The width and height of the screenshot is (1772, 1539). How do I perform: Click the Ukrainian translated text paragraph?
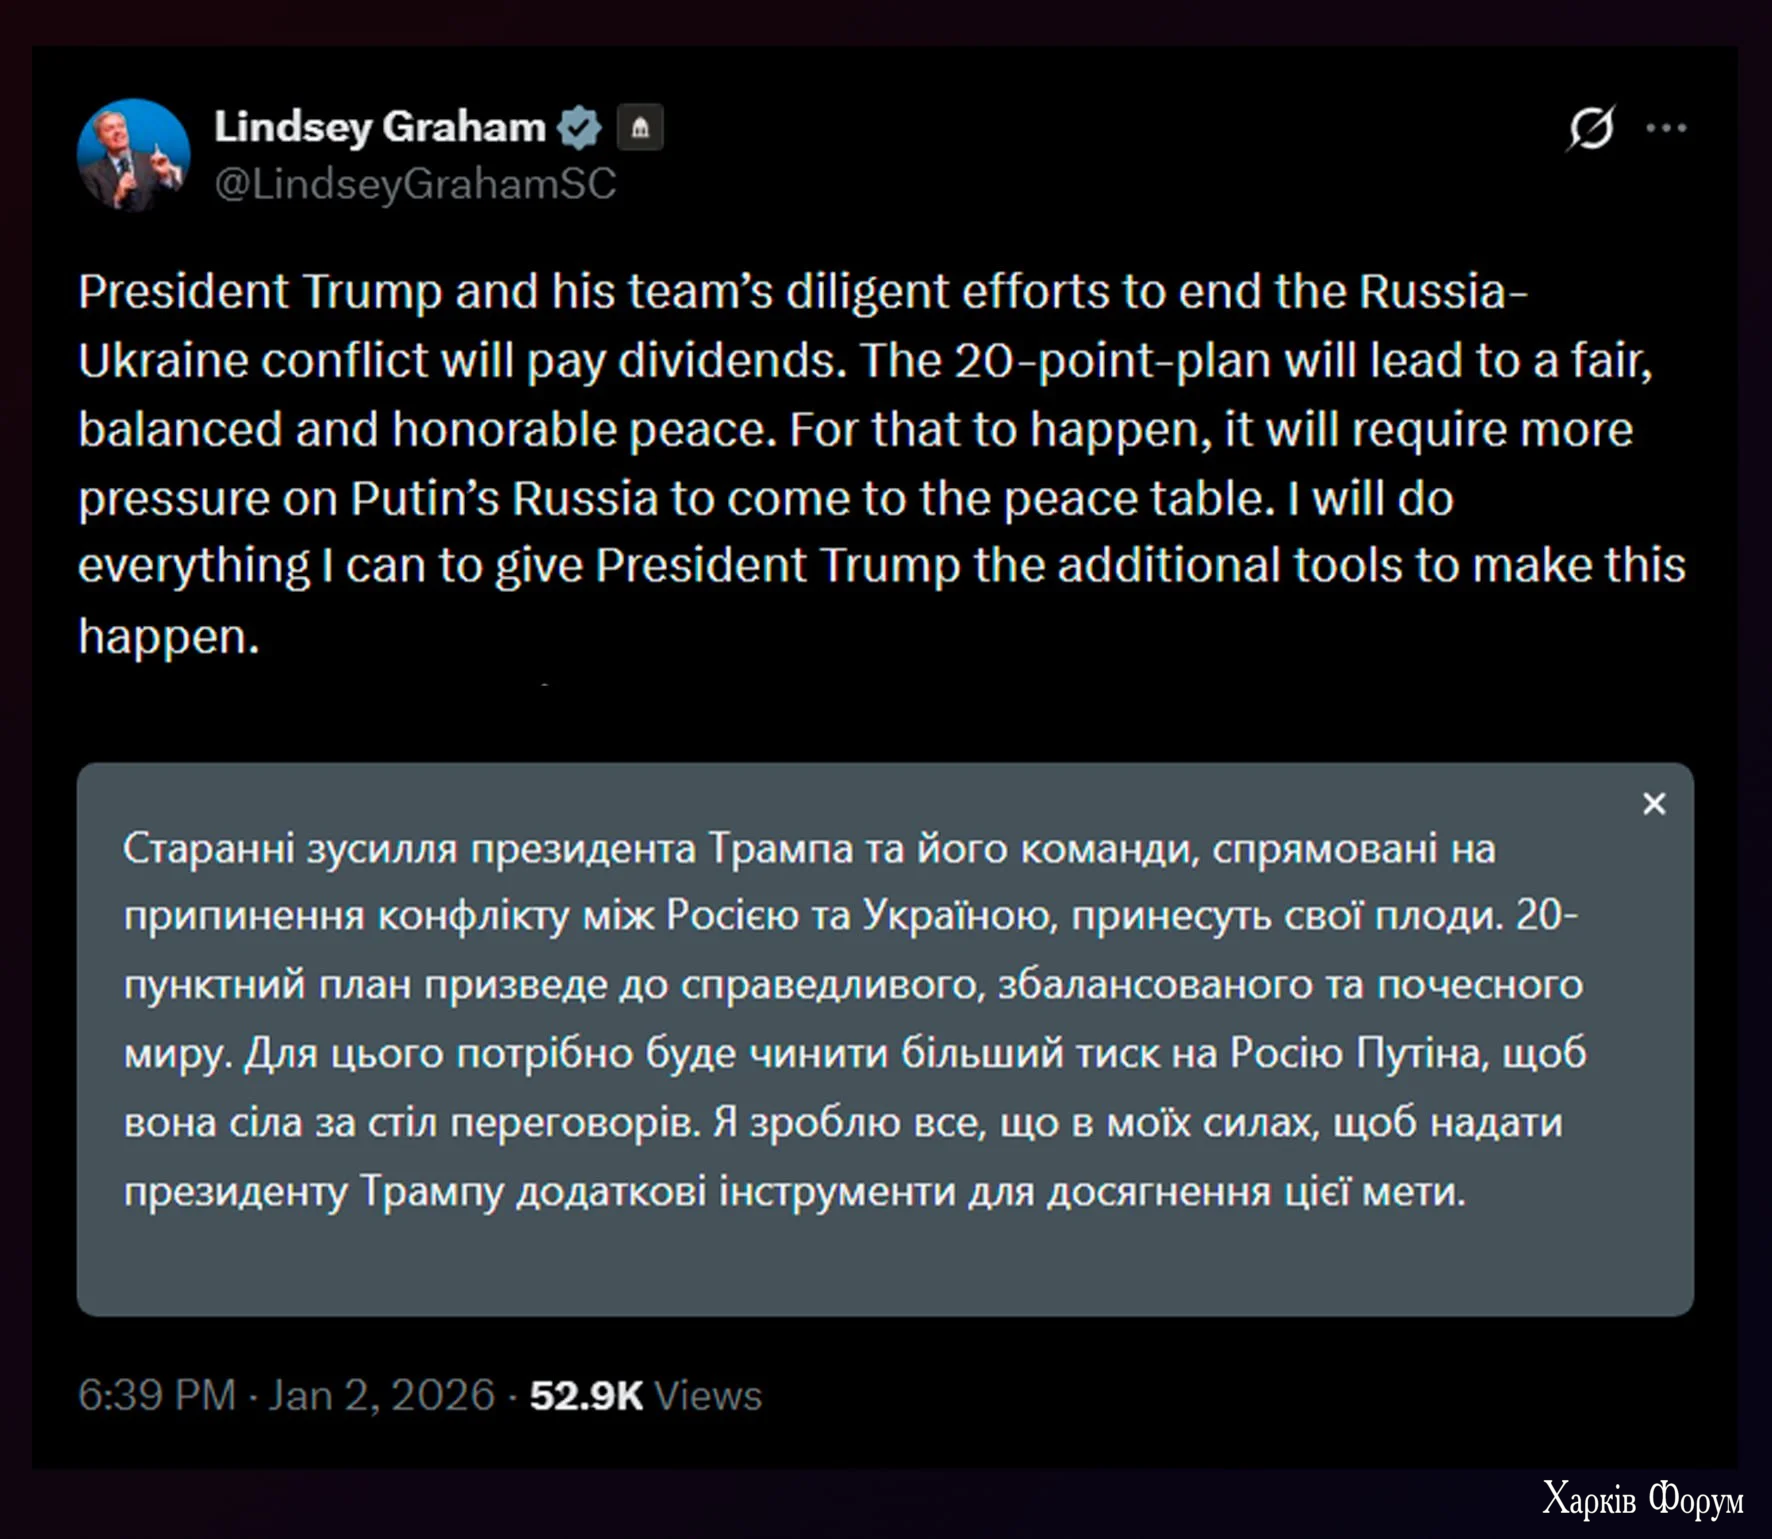[850, 1019]
